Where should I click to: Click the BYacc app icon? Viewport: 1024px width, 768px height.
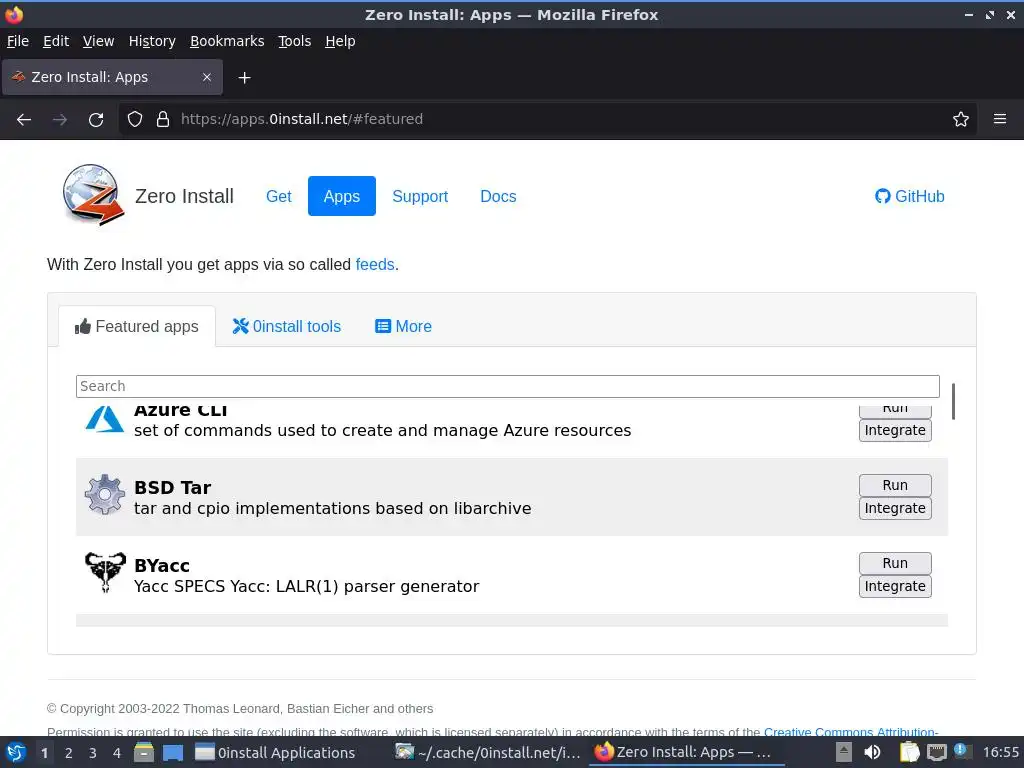click(x=104, y=572)
